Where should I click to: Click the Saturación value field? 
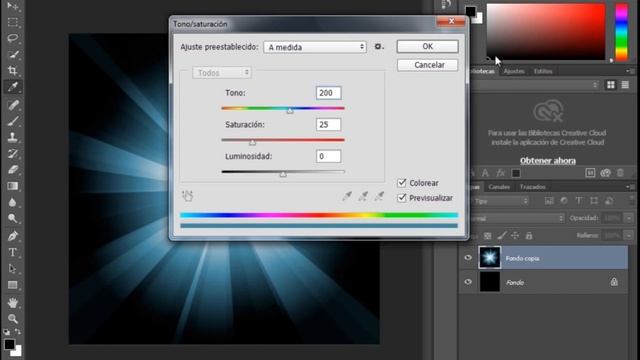pyautogui.click(x=328, y=124)
